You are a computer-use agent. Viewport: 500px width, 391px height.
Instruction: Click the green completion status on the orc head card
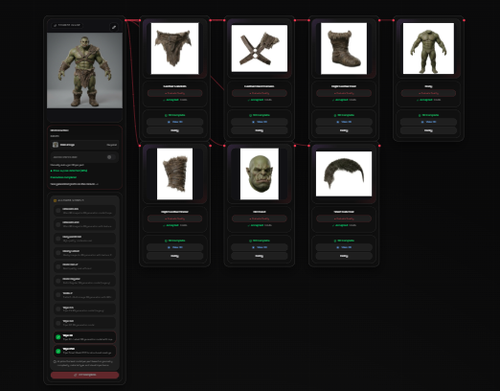[x=259, y=241]
